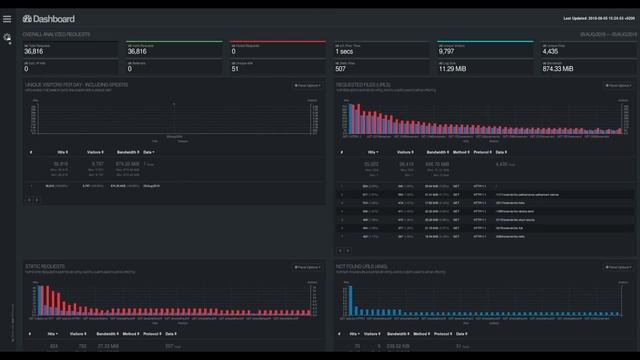The image size is (640, 360).
Task: Click the Static Files value 507
Action: click(340, 69)
